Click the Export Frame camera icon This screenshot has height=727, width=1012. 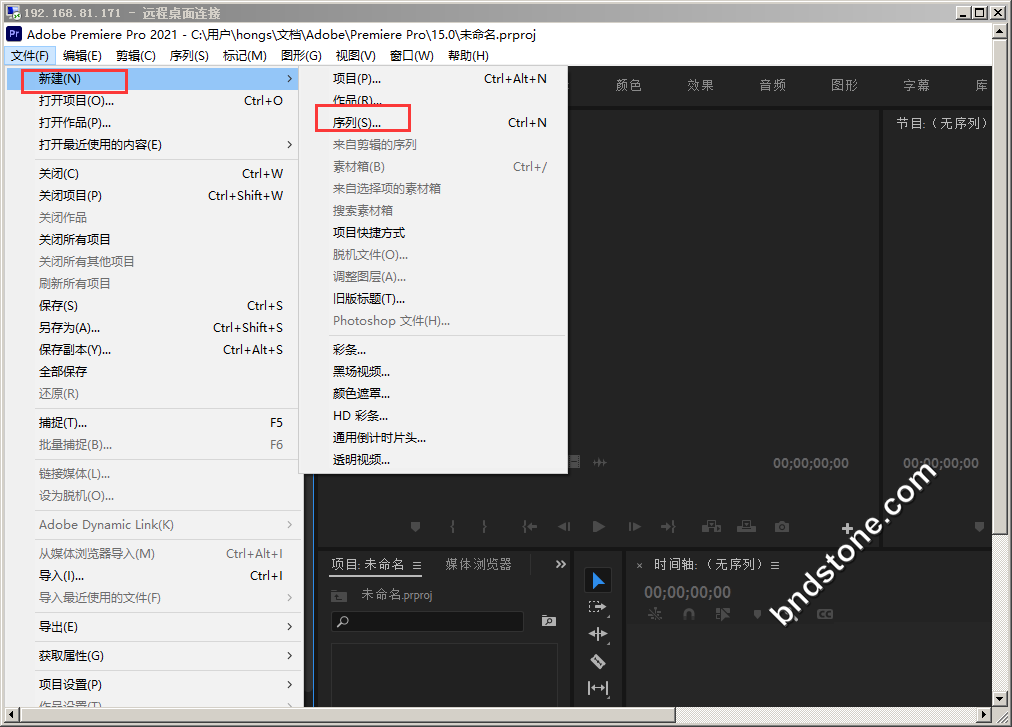(782, 527)
